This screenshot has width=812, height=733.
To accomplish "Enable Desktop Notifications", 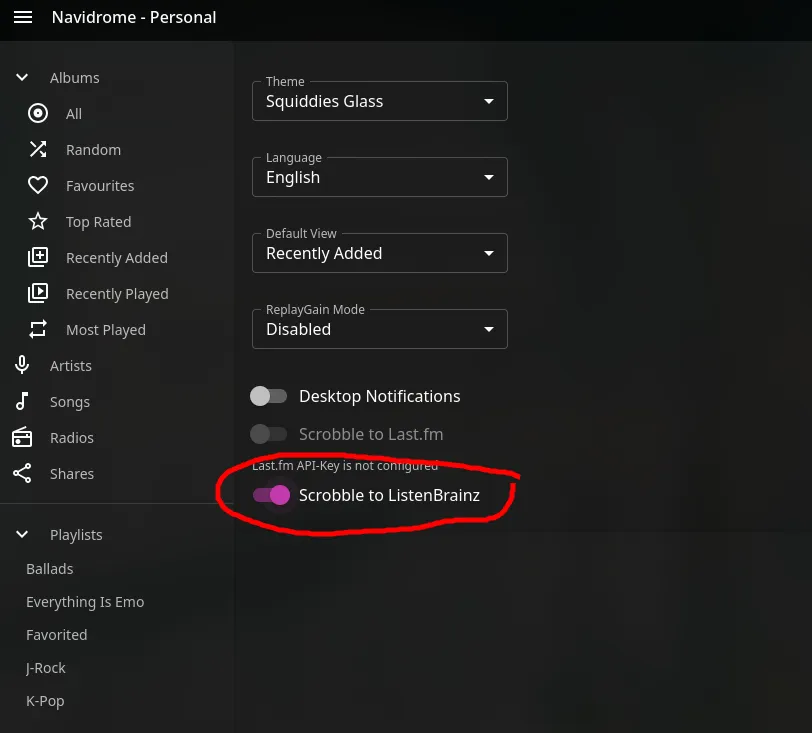I will pyautogui.click(x=269, y=396).
